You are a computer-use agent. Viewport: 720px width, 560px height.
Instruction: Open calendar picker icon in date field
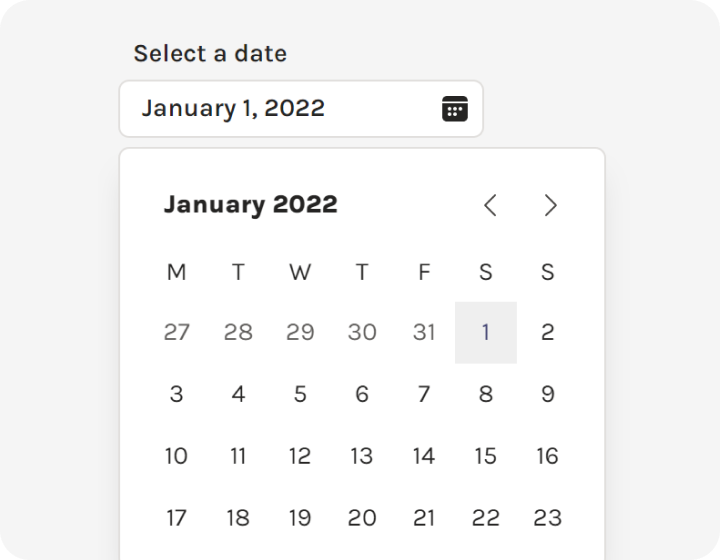click(x=455, y=109)
